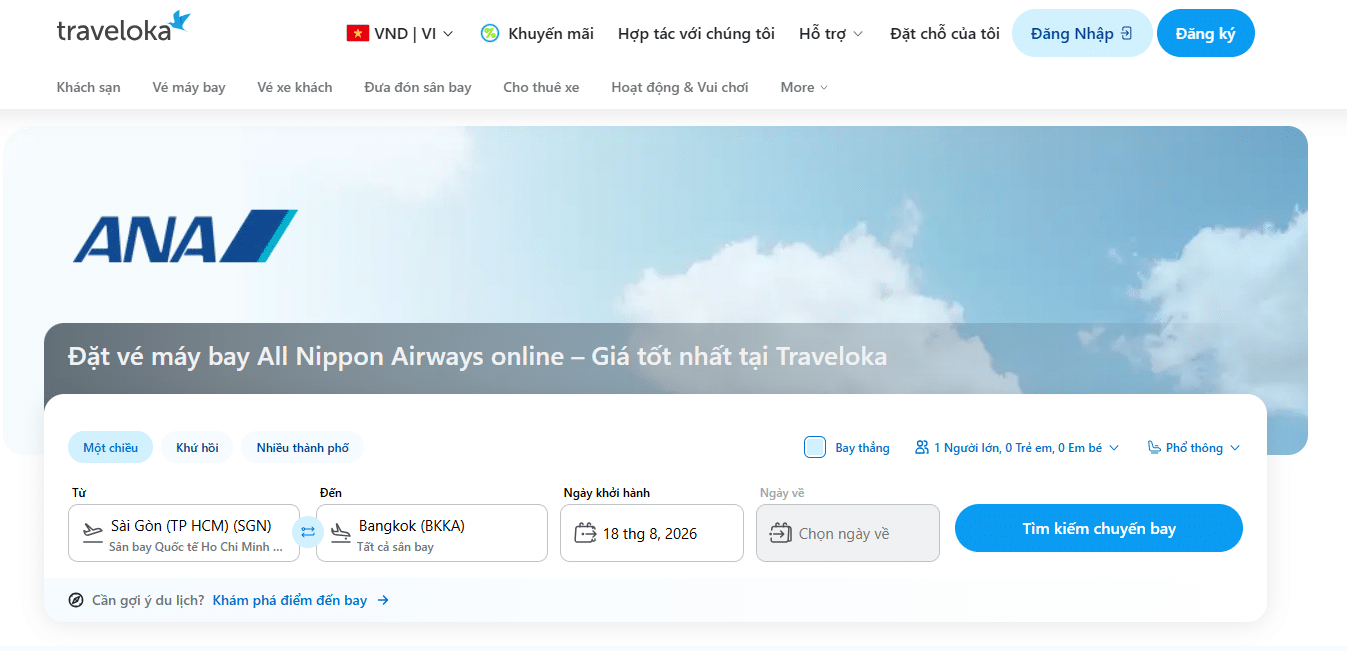Image resolution: width=1347 pixels, height=651 pixels.
Task: Open the Đưa đón sân bay tab
Action: 418,87
